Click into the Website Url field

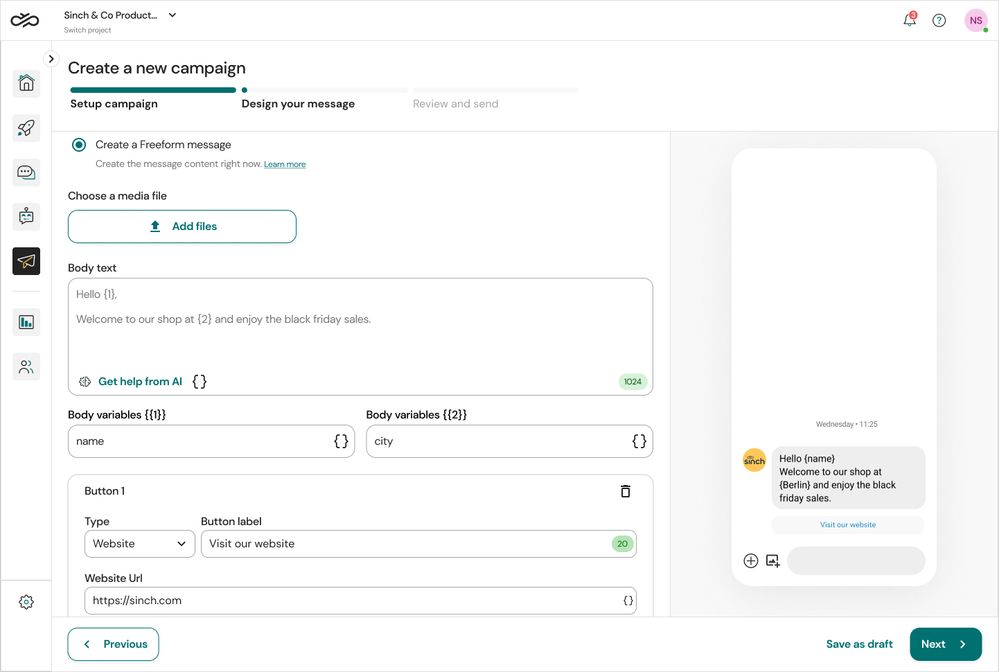[x=361, y=600]
